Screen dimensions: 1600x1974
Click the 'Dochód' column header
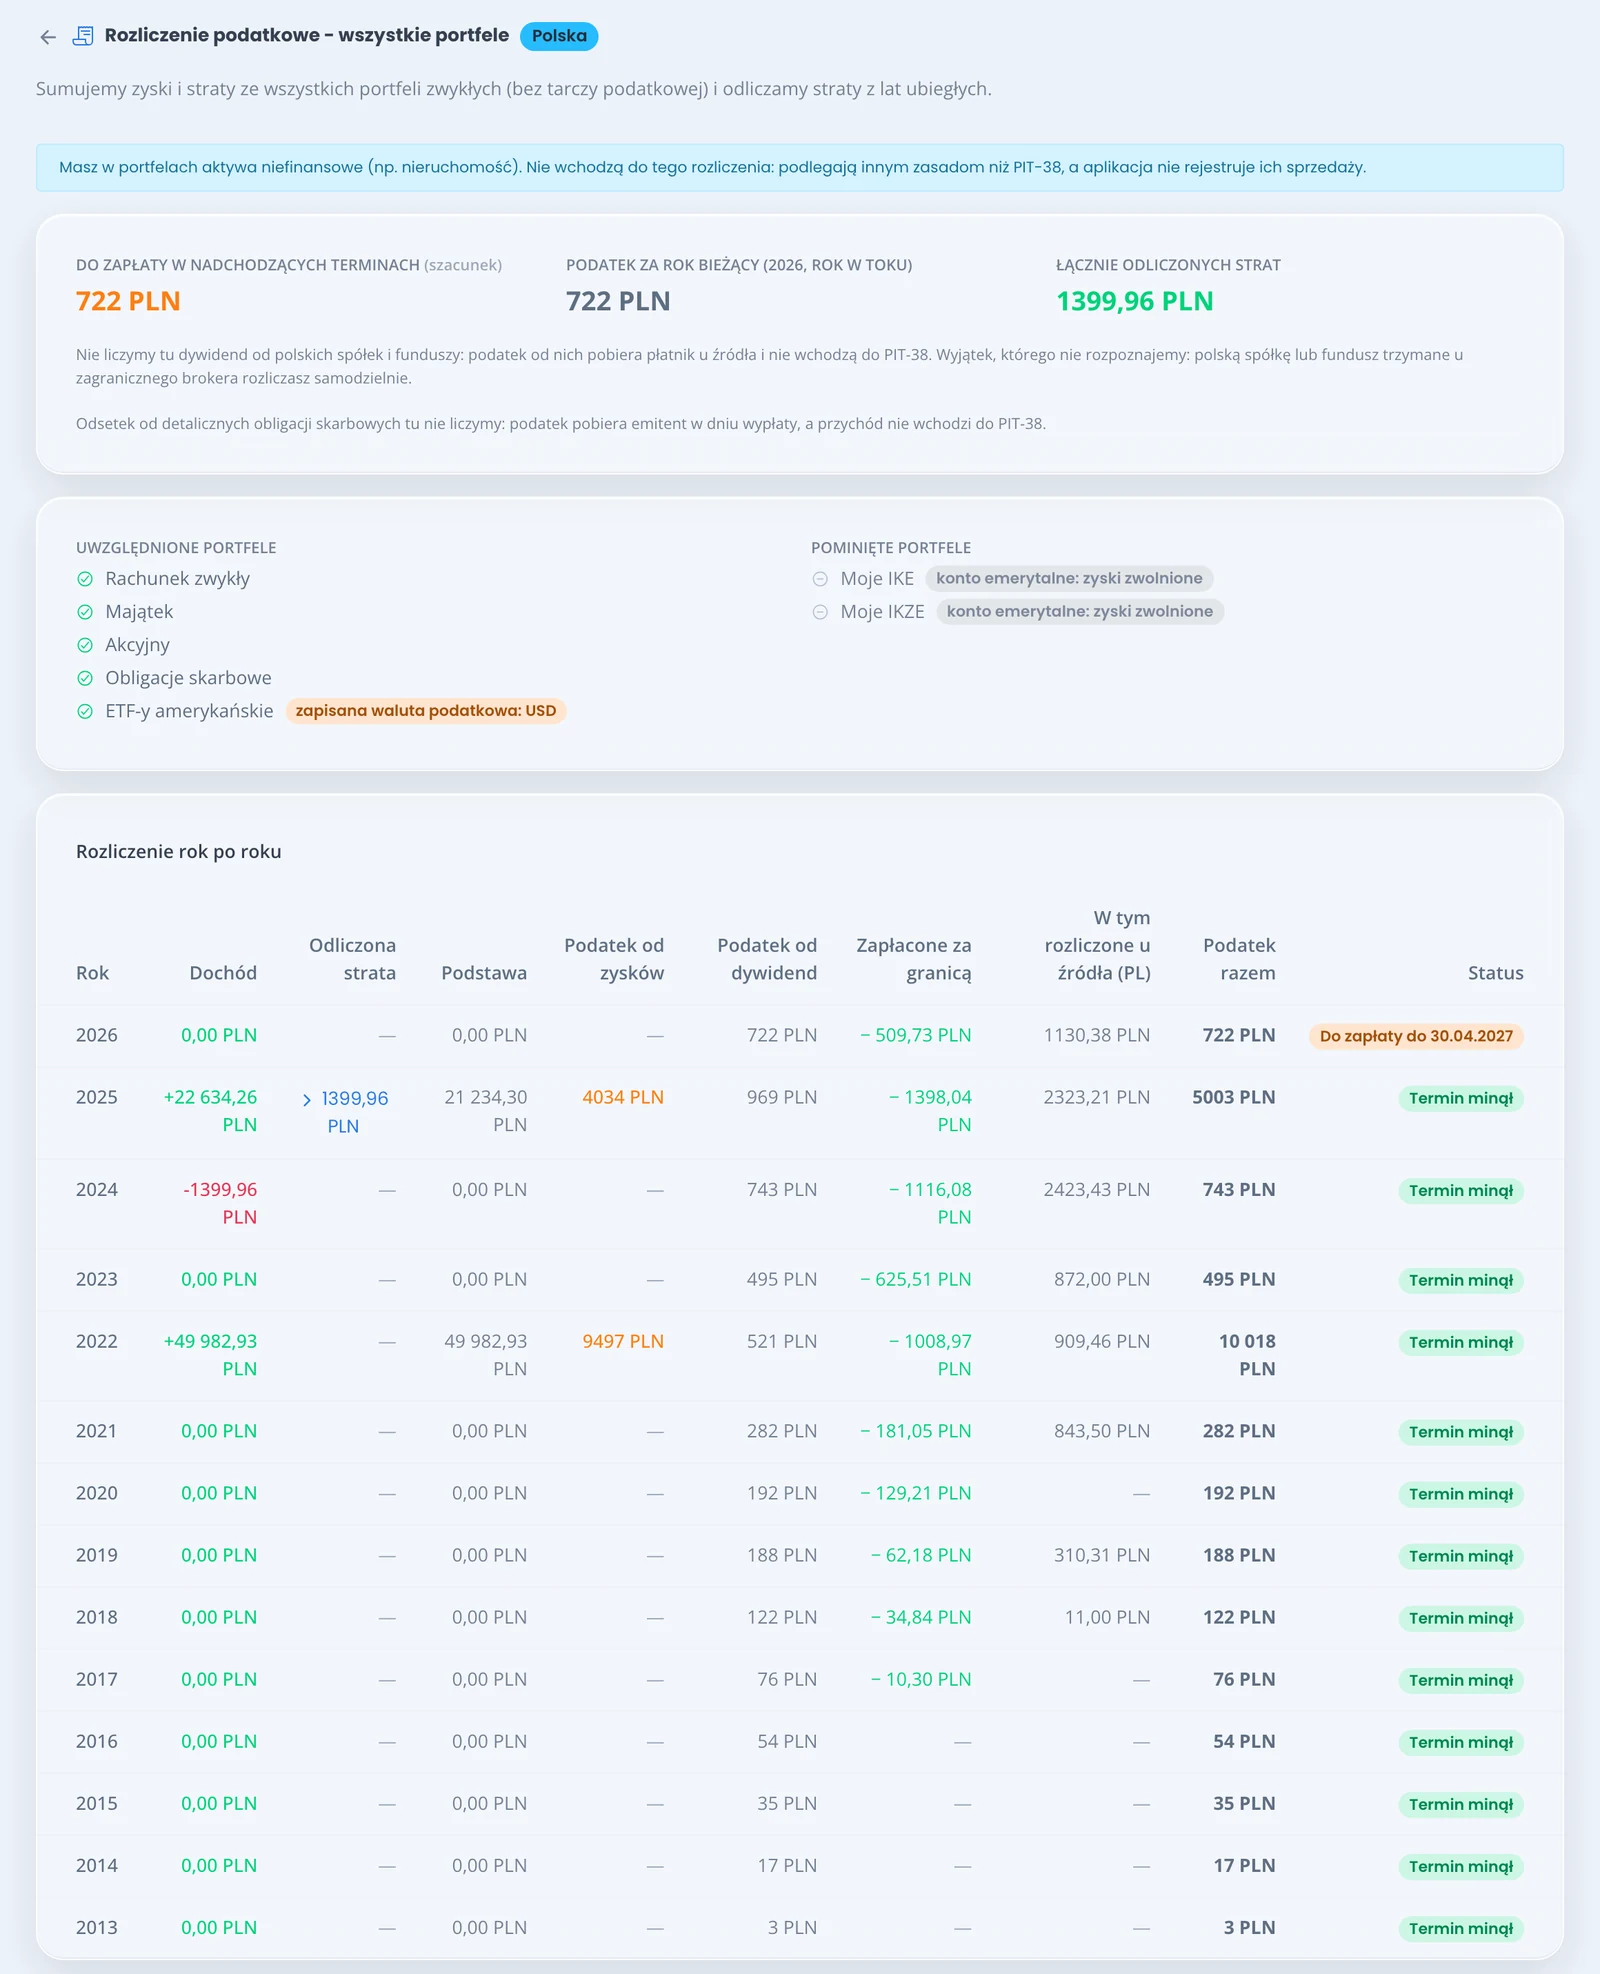pos(223,973)
